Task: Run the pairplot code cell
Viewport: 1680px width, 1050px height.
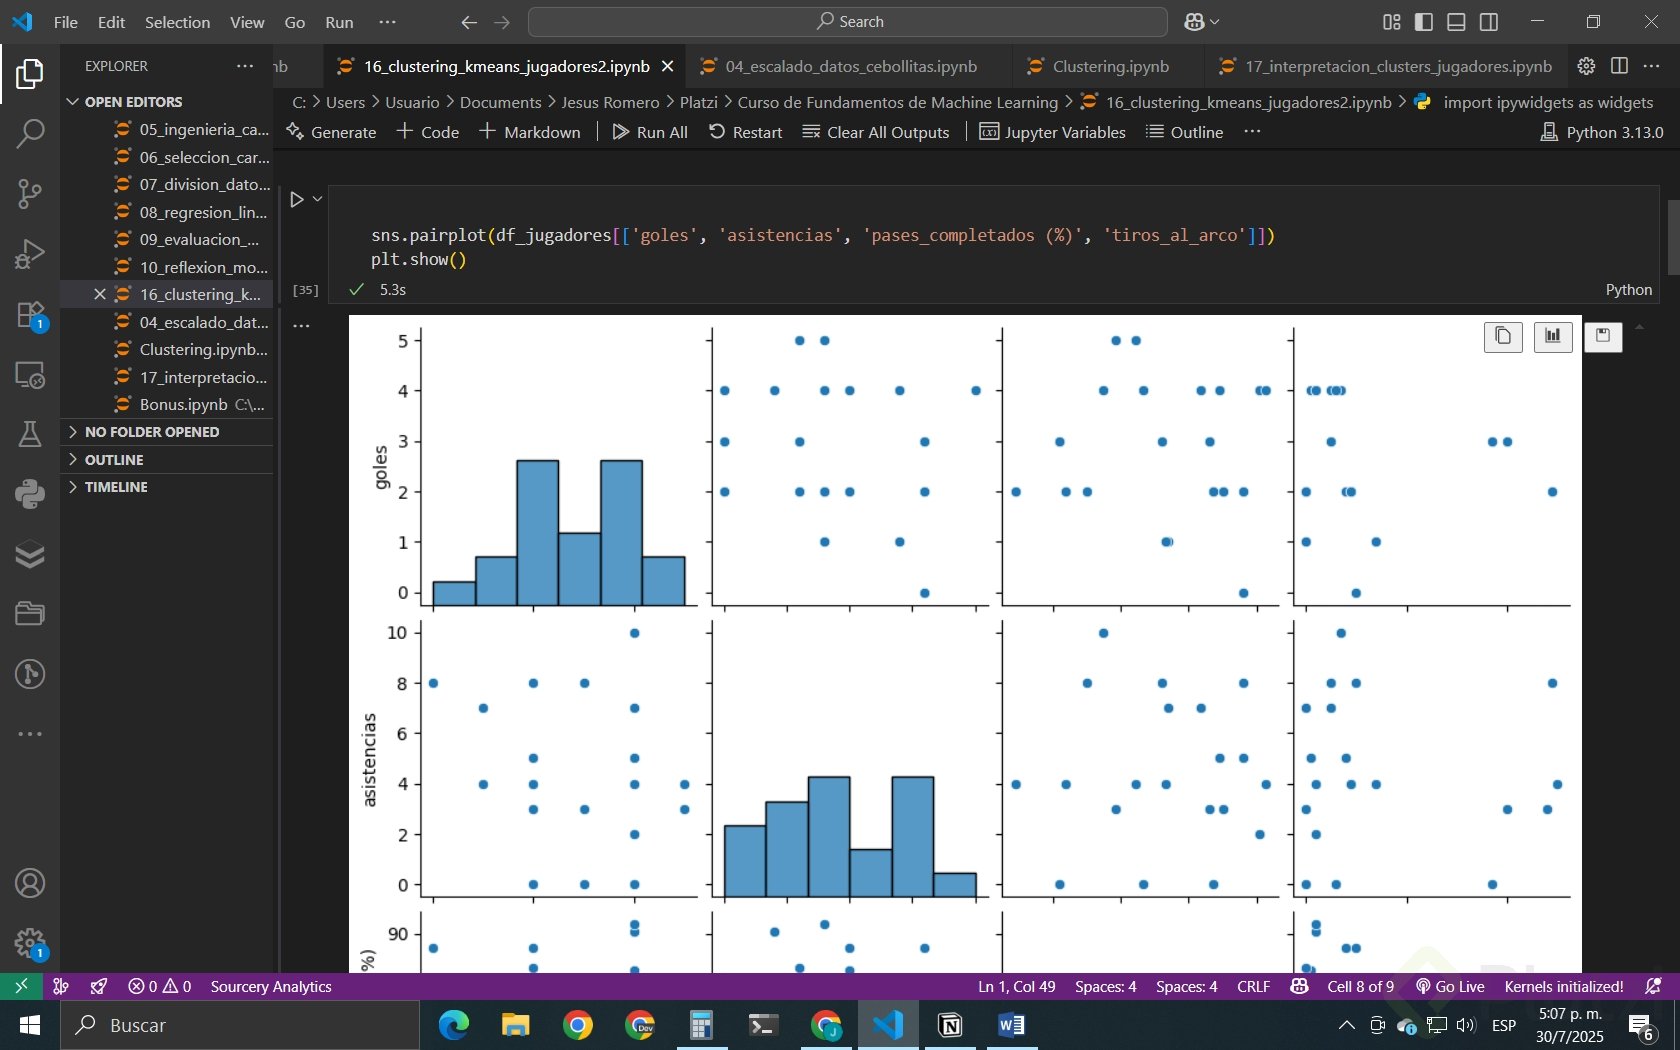Action: pyautogui.click(x=297, y=199)
